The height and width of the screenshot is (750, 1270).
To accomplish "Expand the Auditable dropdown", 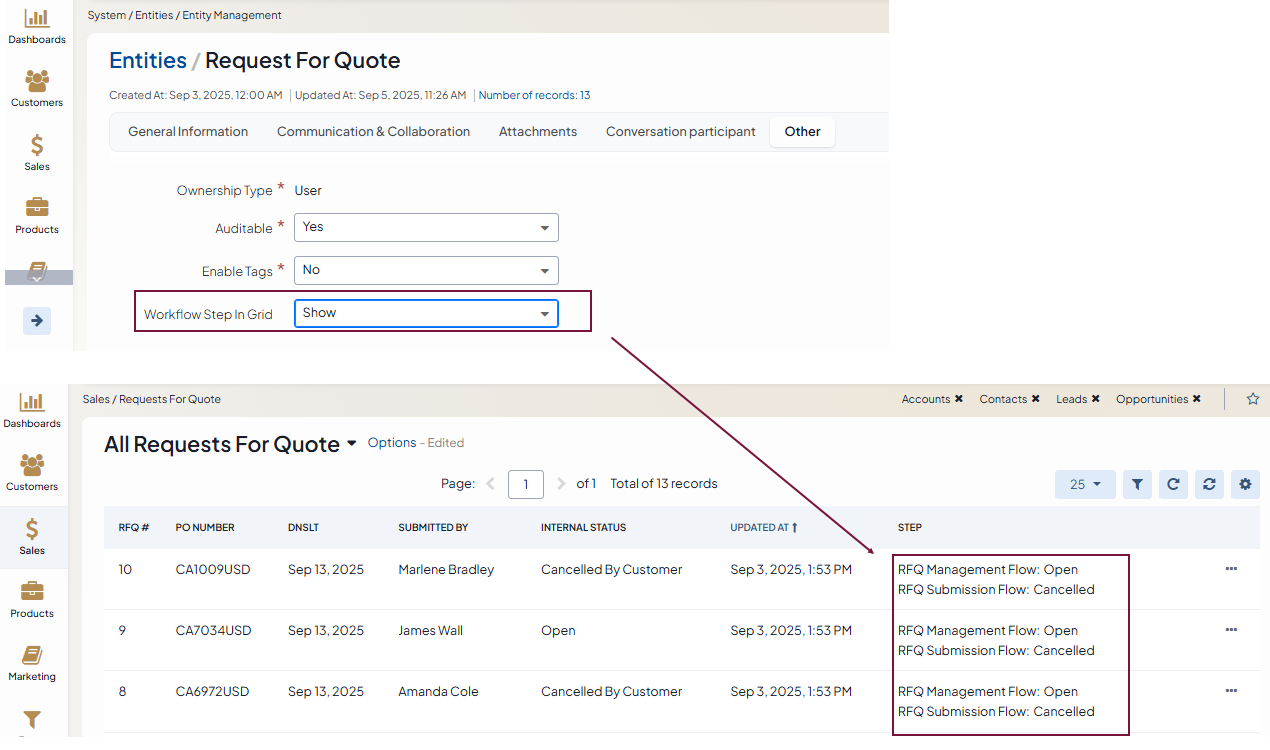I will coord(426,228).
